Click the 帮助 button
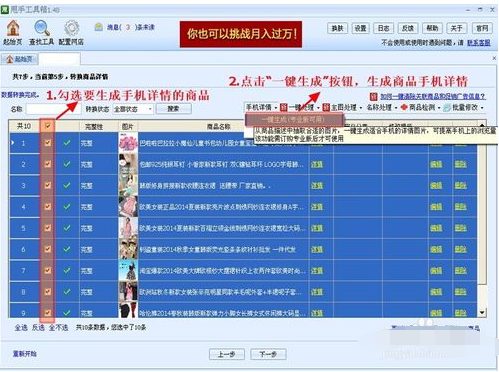Screen dimensions: 499x372 432,29
